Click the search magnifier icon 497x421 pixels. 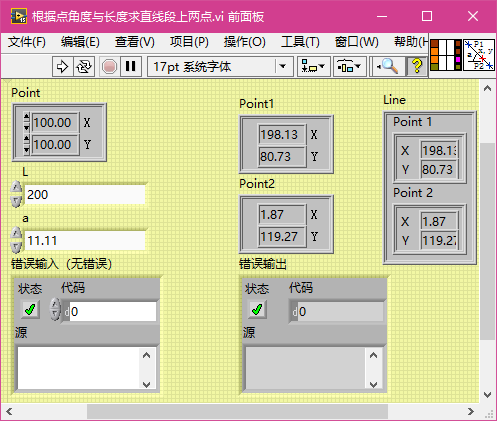click(x=388, y=67)
